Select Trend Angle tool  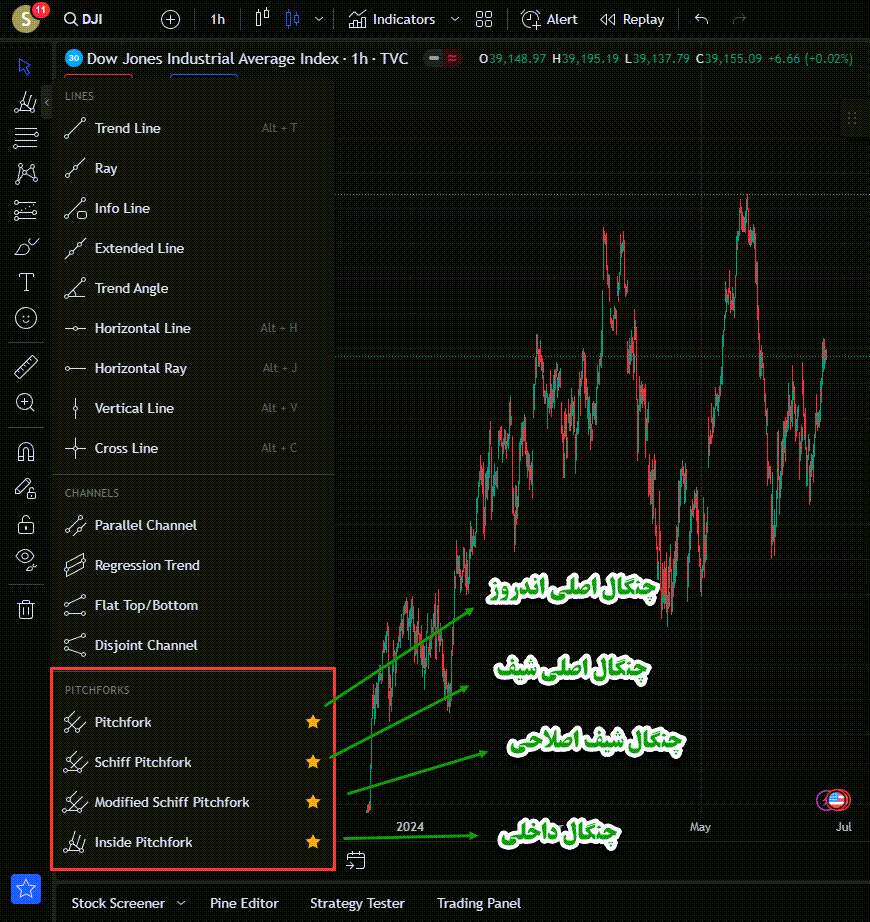pos(193,288)
